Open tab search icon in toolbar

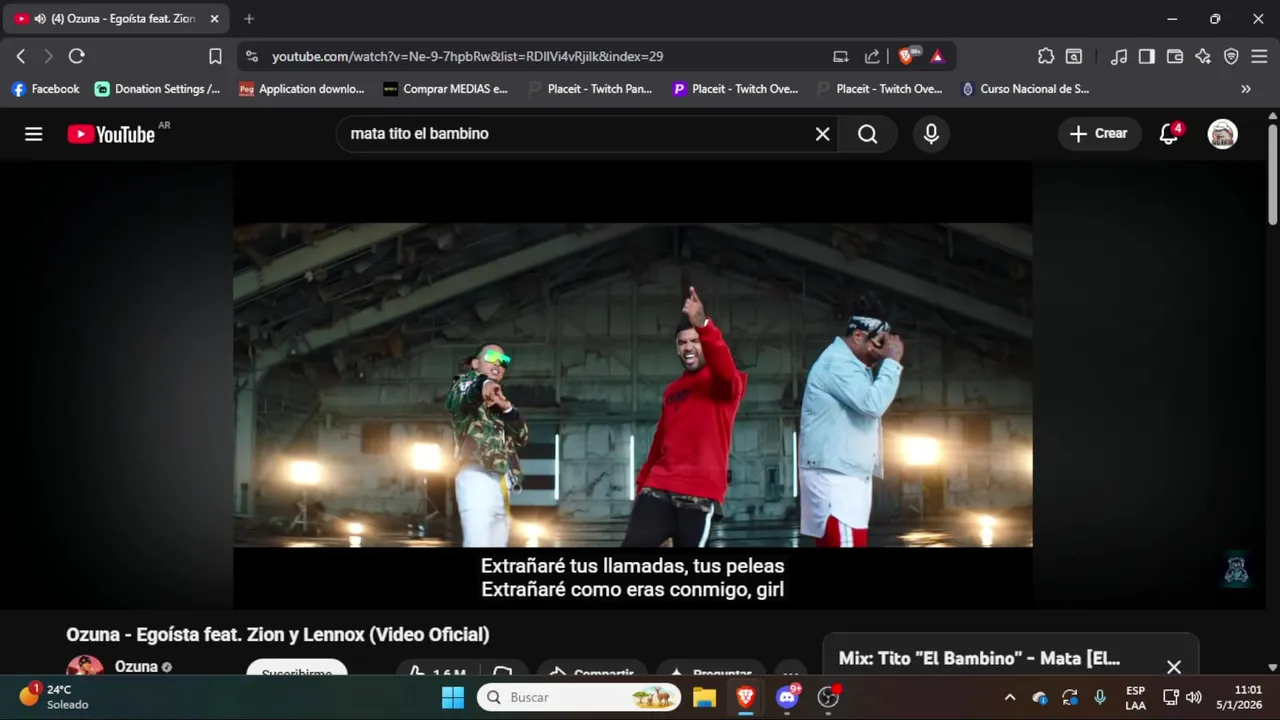tap(1074, 56)
